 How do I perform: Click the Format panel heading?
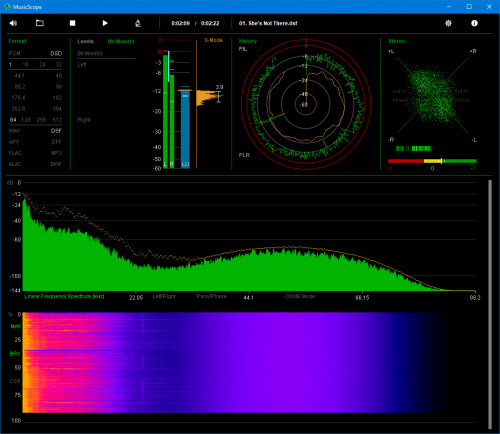click(x=17, y=41)
